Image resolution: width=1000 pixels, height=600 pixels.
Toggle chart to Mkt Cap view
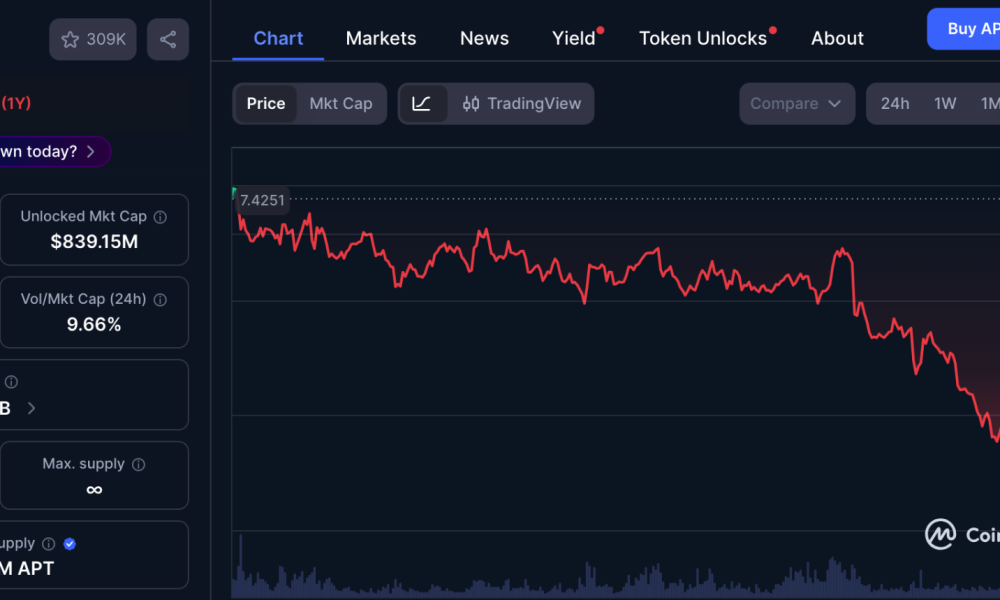341,103
